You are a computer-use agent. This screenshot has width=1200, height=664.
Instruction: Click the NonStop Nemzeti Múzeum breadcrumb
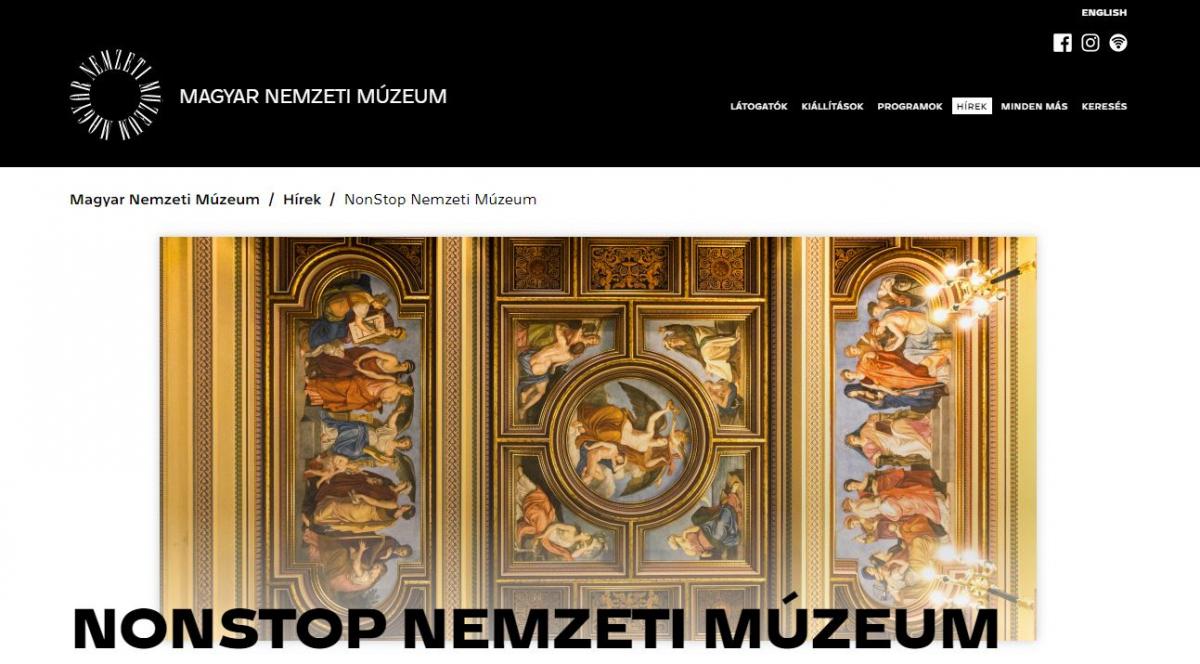(440, 199)
